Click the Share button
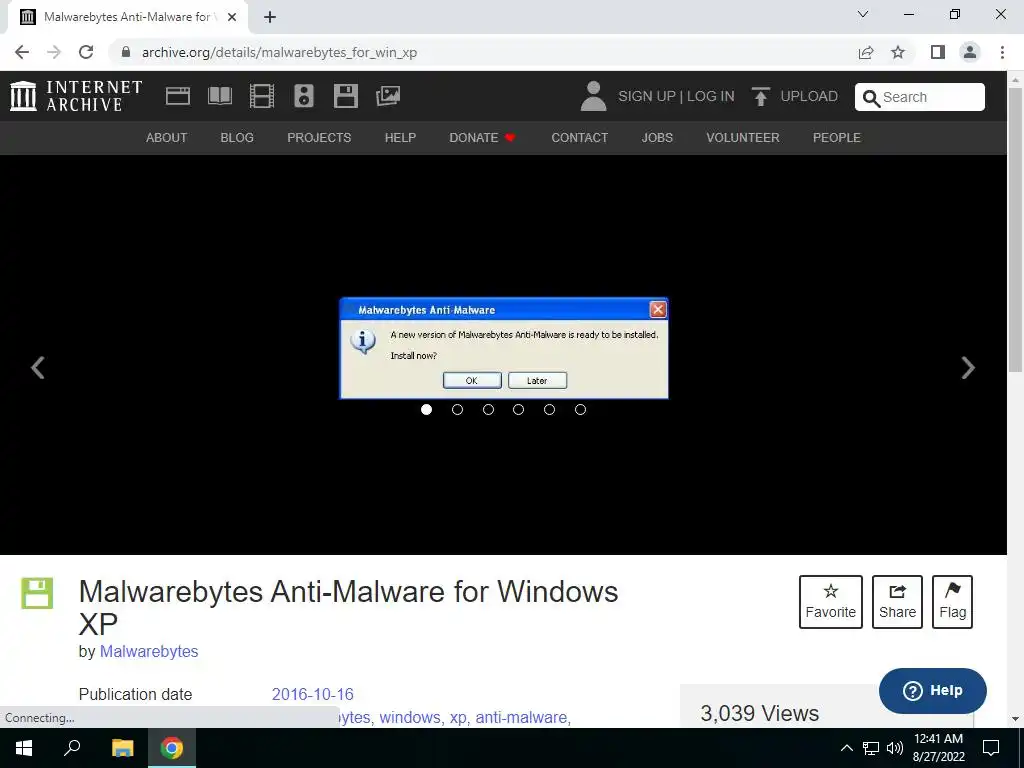Viewport: 1024px width, 768px height. (897, 601)
